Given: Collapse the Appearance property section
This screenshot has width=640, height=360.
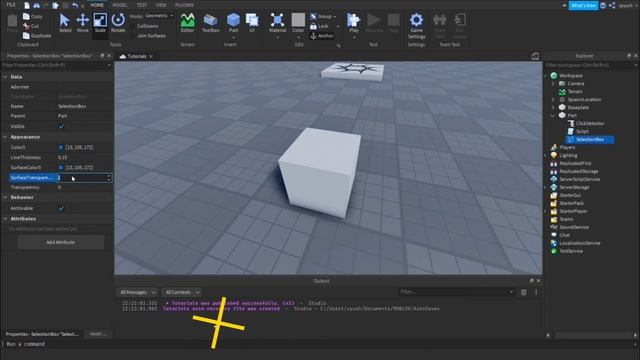Looking at the screenshot, I should pyautogui.click(x=5, y=137).
